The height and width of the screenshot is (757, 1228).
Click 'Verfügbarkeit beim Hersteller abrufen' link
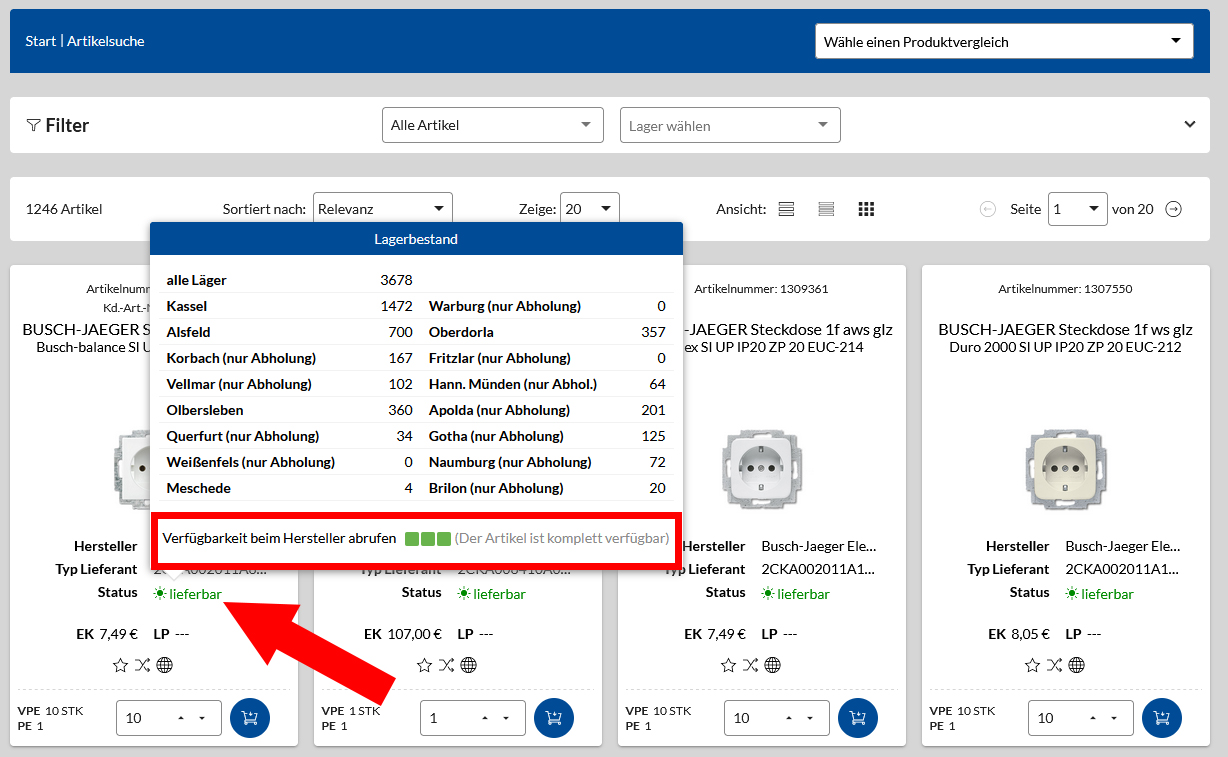point(279,538)
